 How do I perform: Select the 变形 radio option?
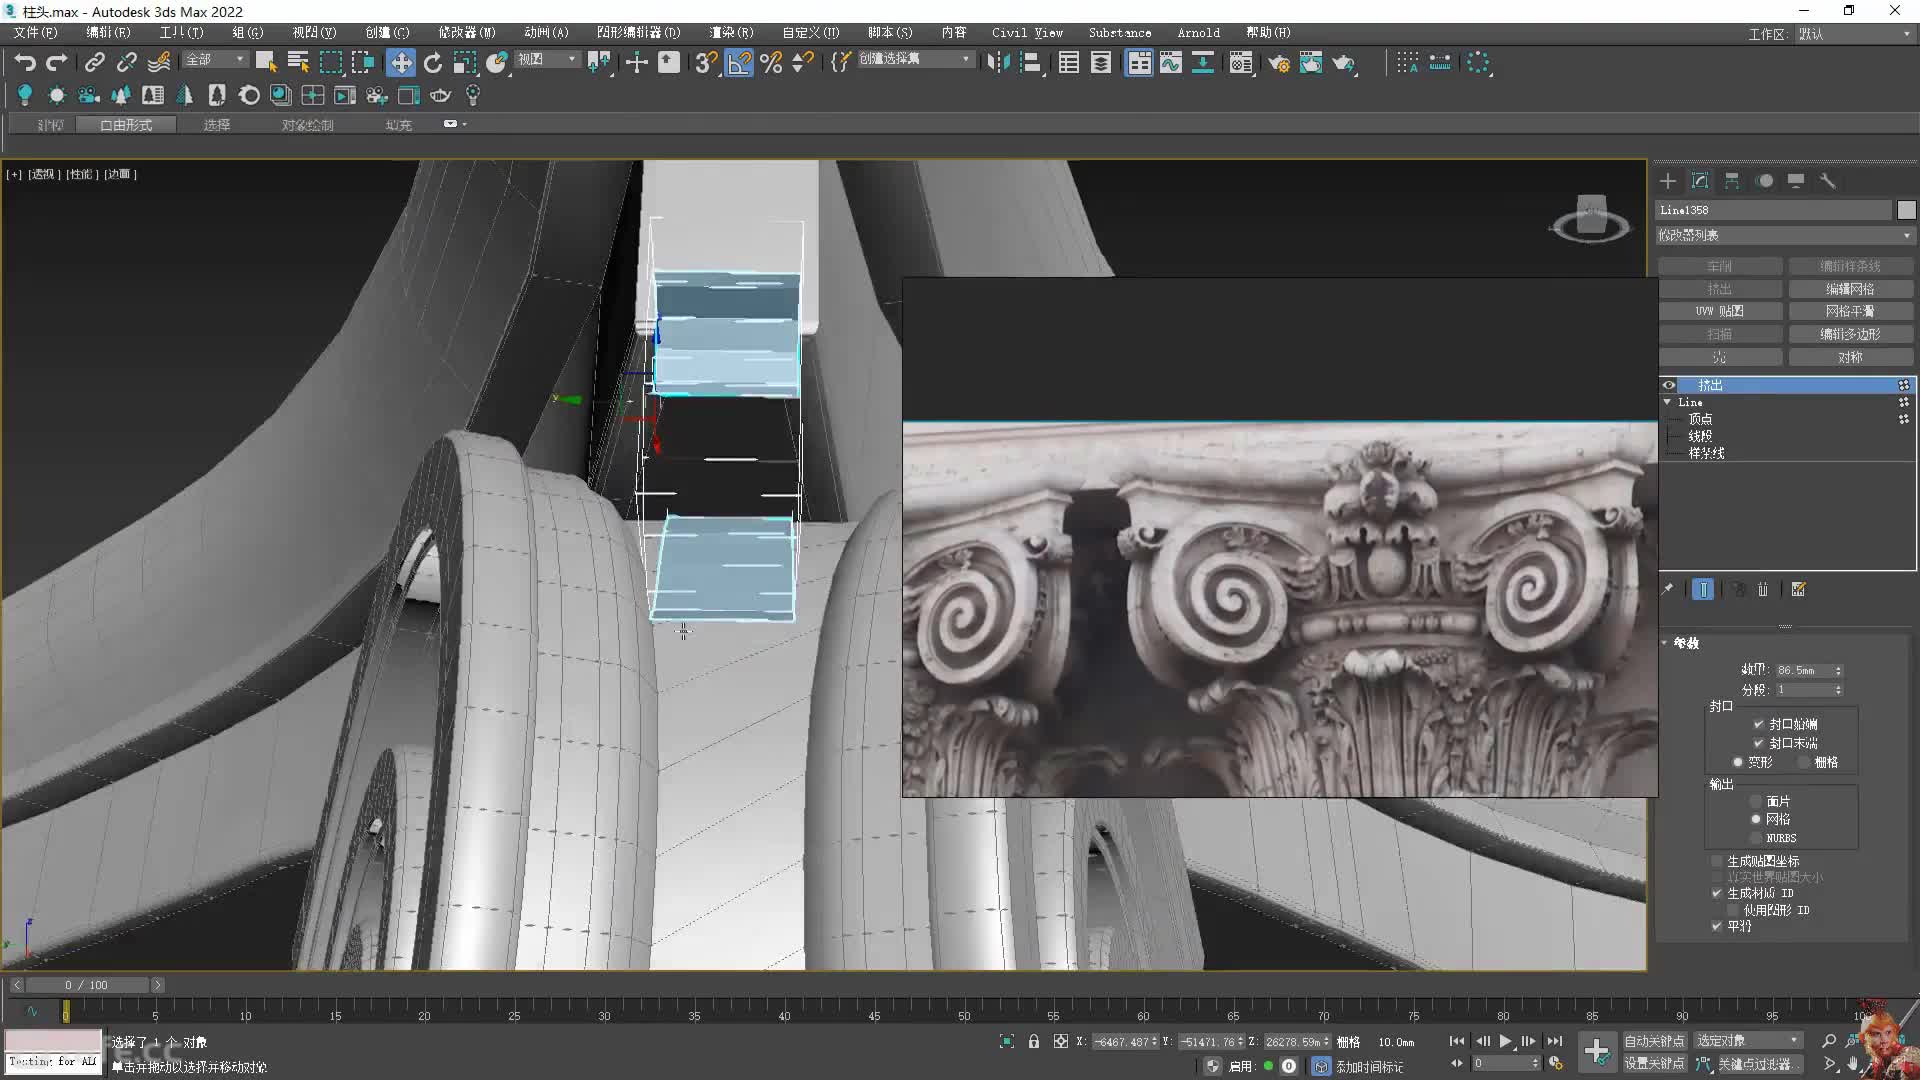1738,762
